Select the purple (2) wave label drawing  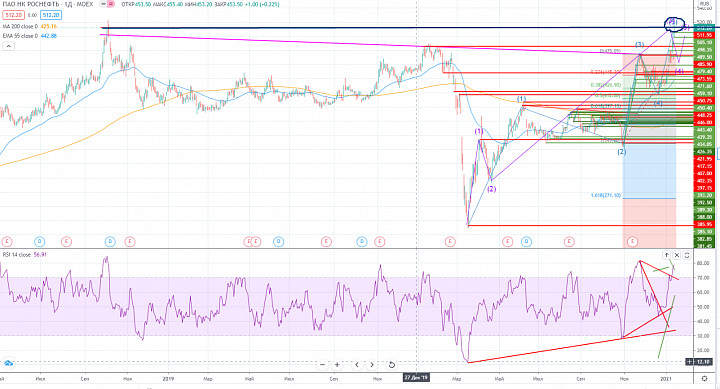coord(491,189)
